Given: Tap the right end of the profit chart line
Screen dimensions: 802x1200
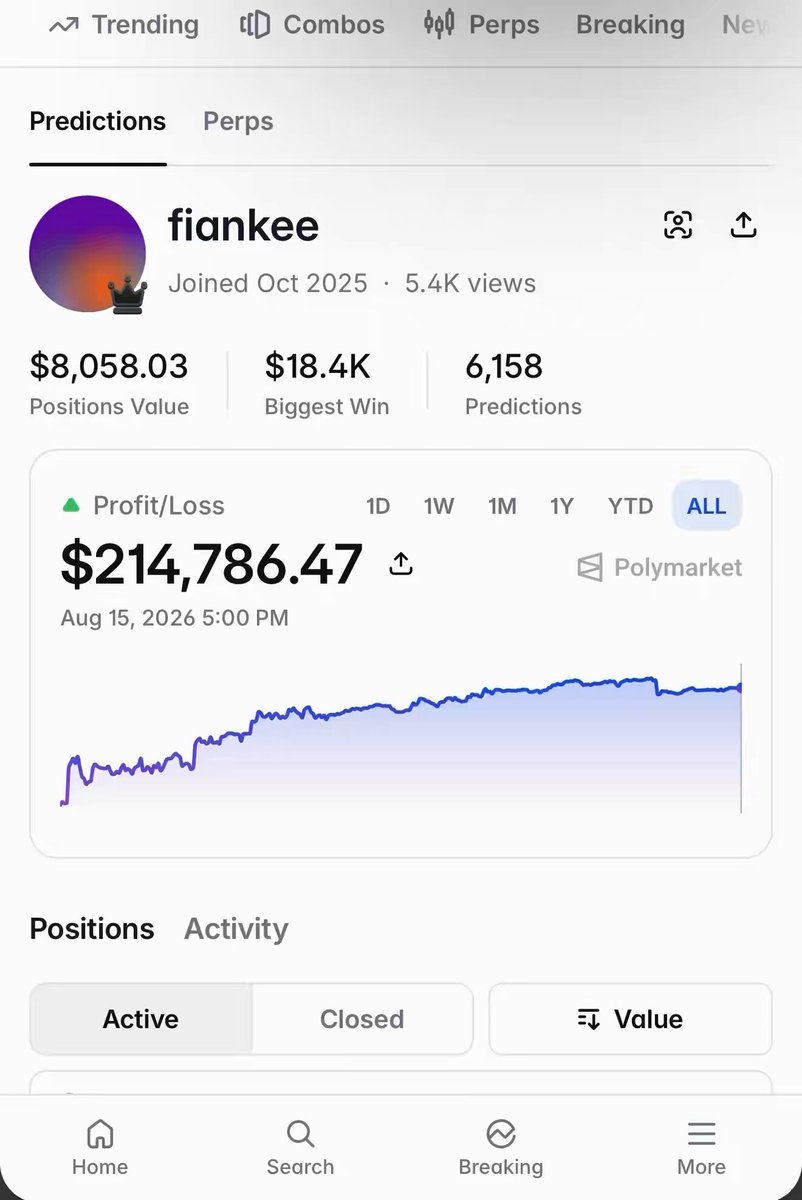Looking at the screenshot, I should pos(740,686).
